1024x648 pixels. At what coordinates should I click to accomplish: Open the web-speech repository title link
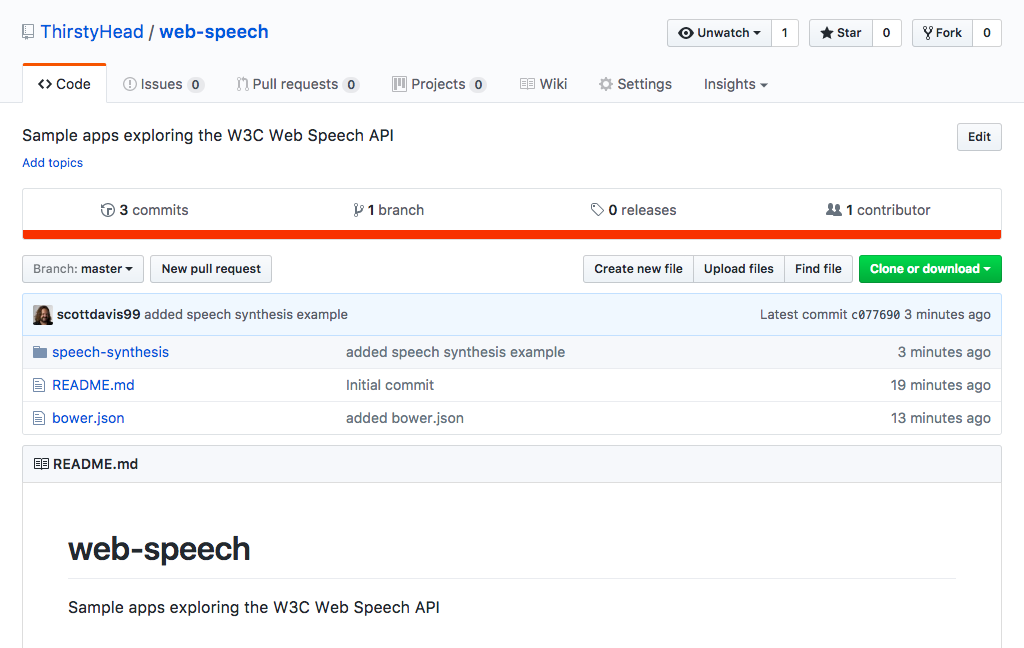coord(214,32)
